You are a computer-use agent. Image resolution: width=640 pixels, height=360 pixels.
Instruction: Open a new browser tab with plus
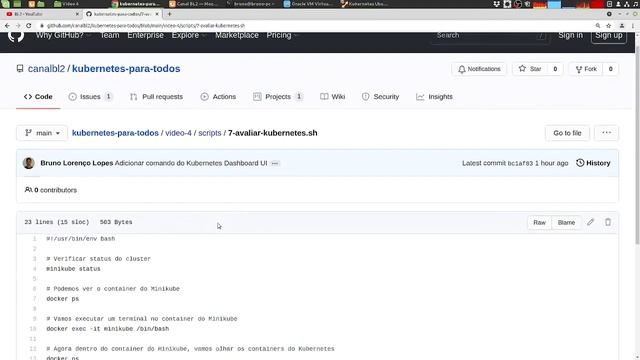click(169, 14)
